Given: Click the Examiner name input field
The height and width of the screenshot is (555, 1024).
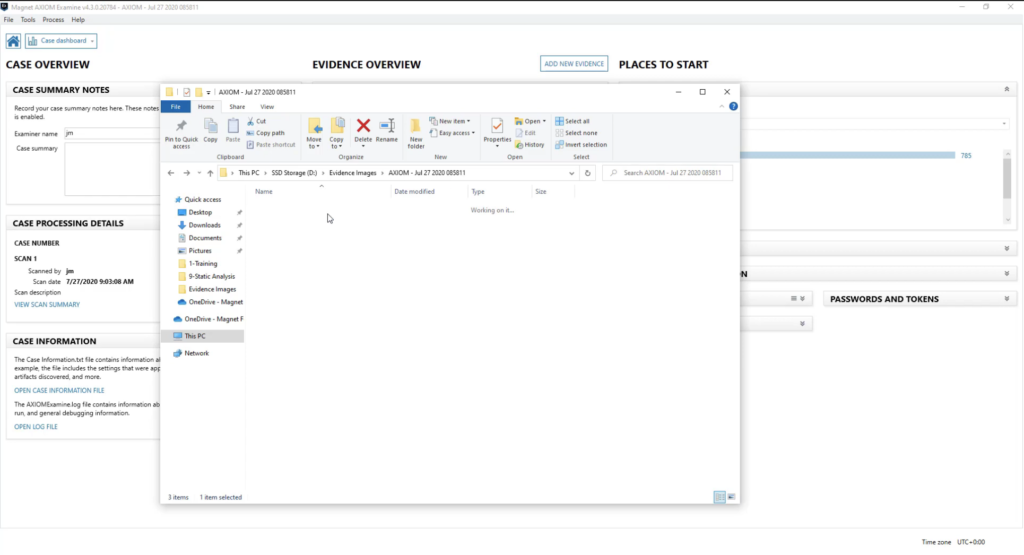Looking at the screenshot, I should tap(112, 133).
